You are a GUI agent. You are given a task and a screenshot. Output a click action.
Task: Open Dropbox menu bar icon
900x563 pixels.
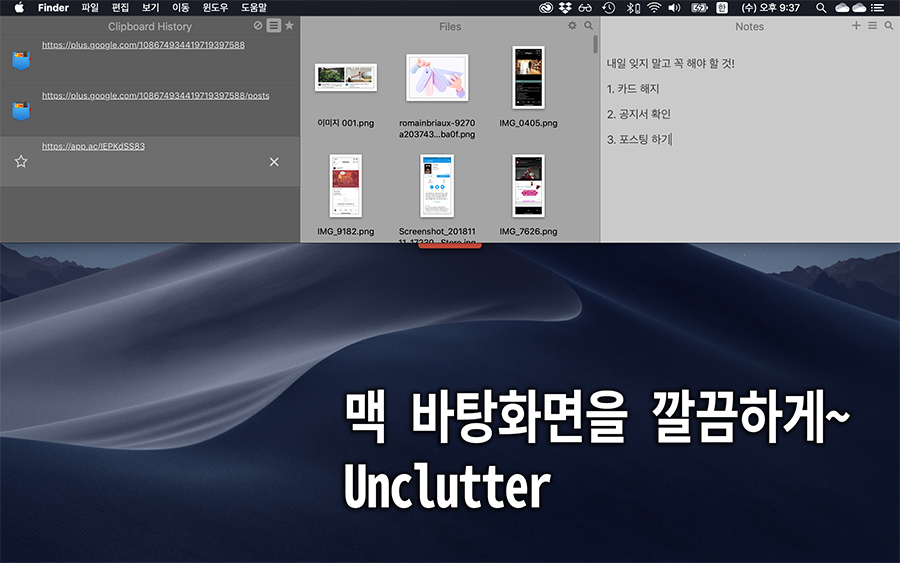coord(565,7)
